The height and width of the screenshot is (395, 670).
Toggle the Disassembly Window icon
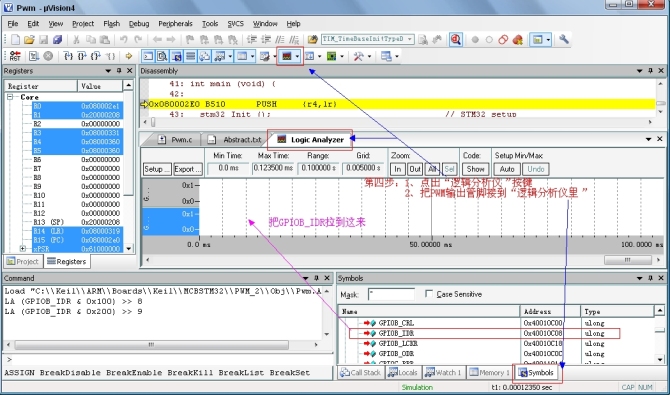(162, 56)
